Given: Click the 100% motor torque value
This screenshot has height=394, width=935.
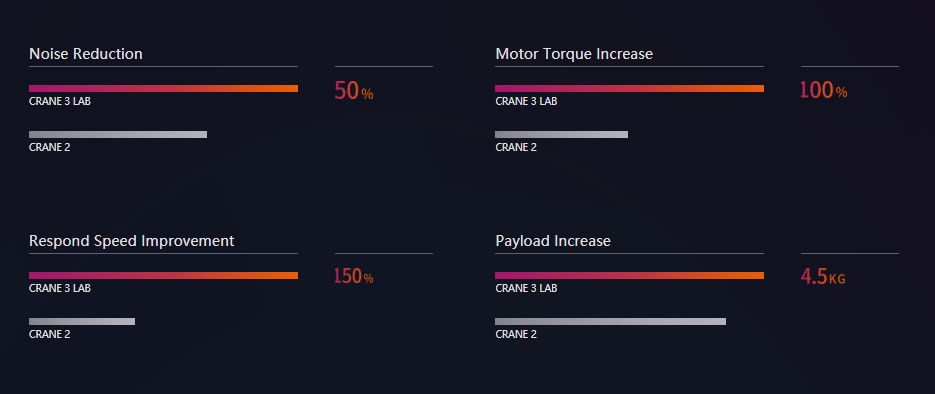Looking at the screenshot, I should (823, 91).
